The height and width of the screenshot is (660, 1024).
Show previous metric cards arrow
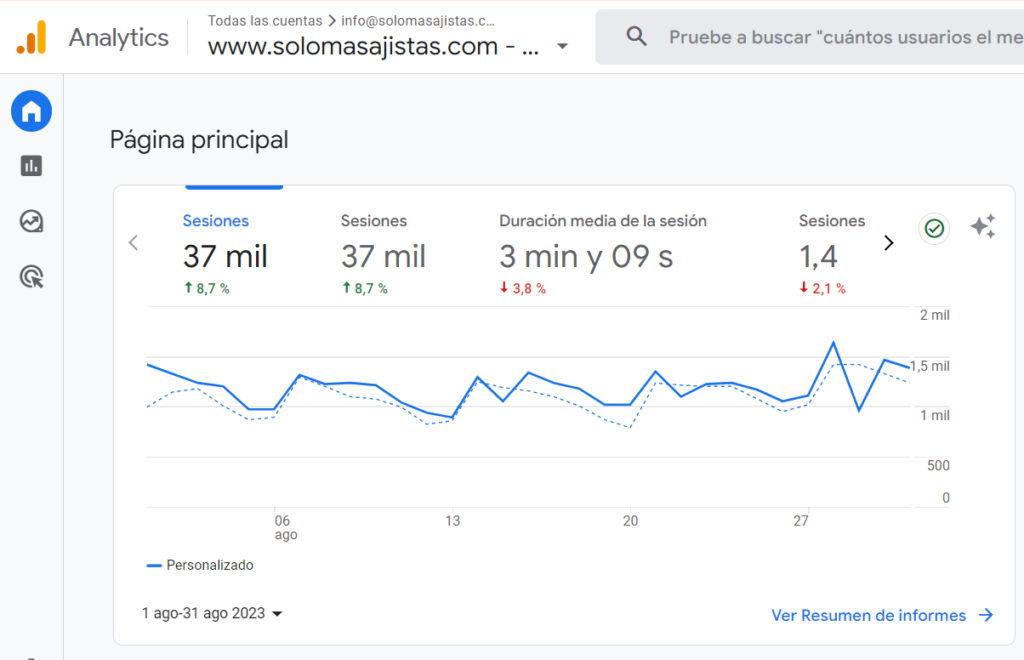tap(134, 243)
